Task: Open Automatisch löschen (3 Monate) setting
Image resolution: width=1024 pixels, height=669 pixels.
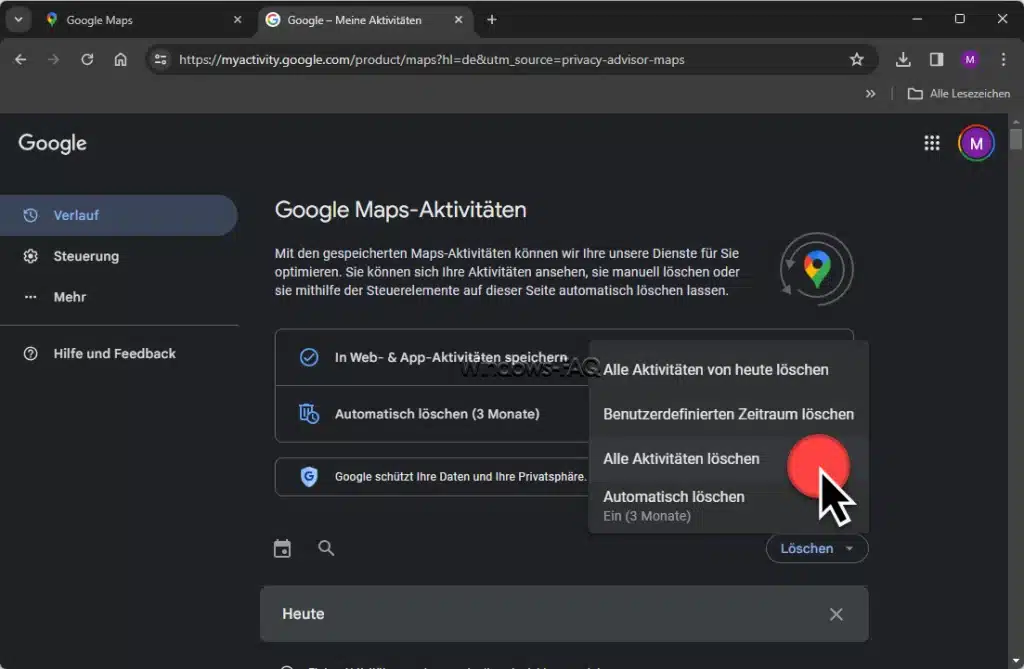Action: tap(432, 414)
